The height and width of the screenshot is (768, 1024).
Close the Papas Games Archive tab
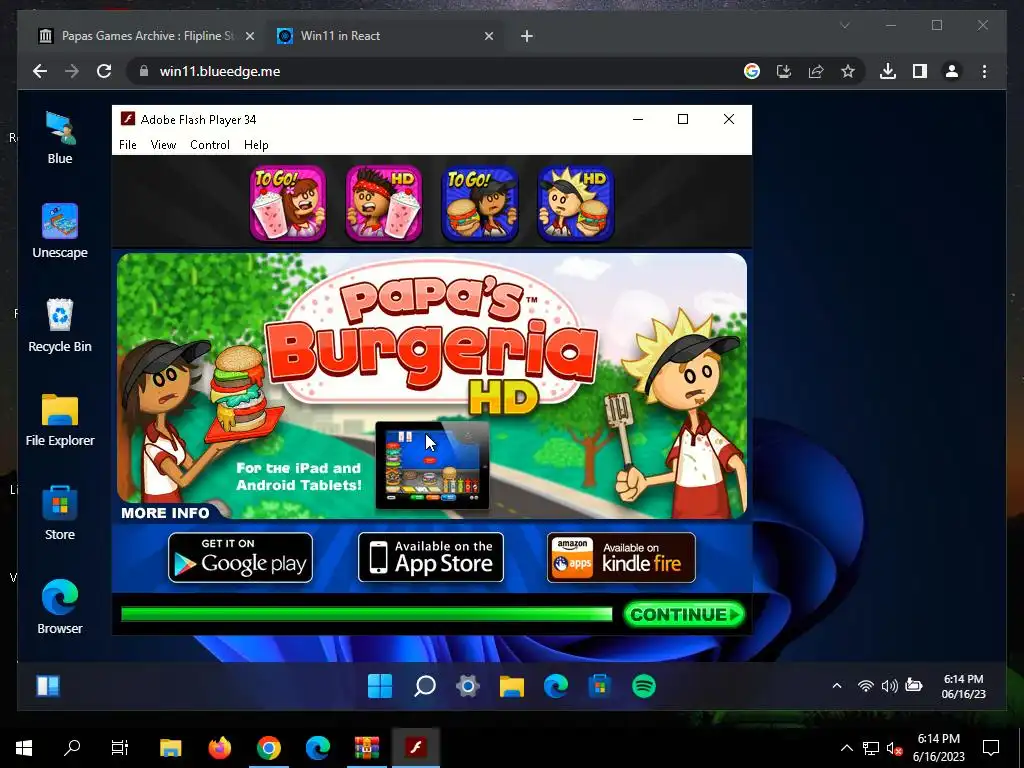coord(249,36)
